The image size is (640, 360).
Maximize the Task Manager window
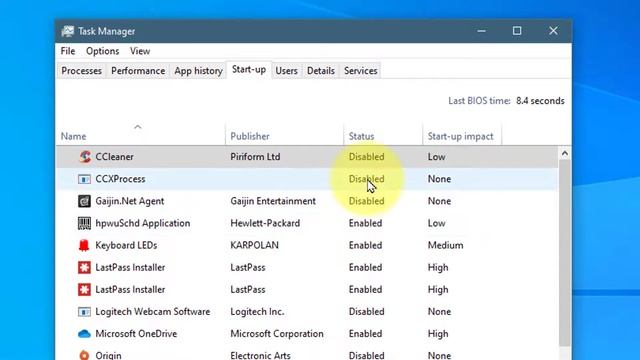tap(517, 31)
